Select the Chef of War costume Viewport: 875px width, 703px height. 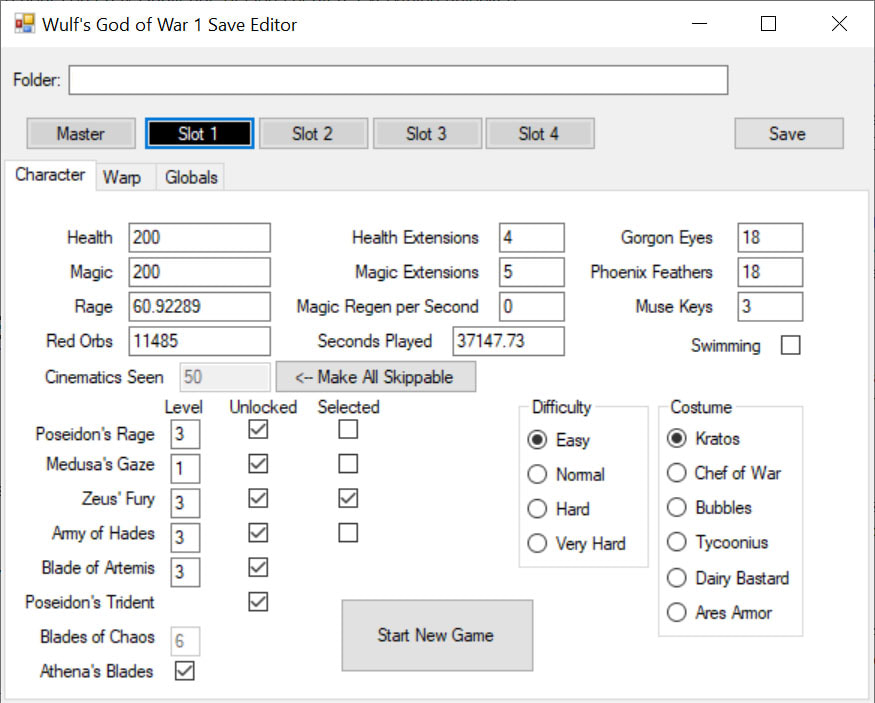click(724, 473)
